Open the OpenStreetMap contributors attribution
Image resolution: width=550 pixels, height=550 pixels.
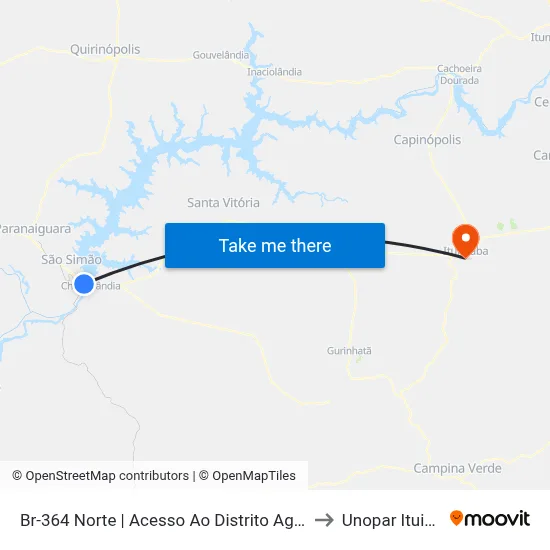pos(101,476)
